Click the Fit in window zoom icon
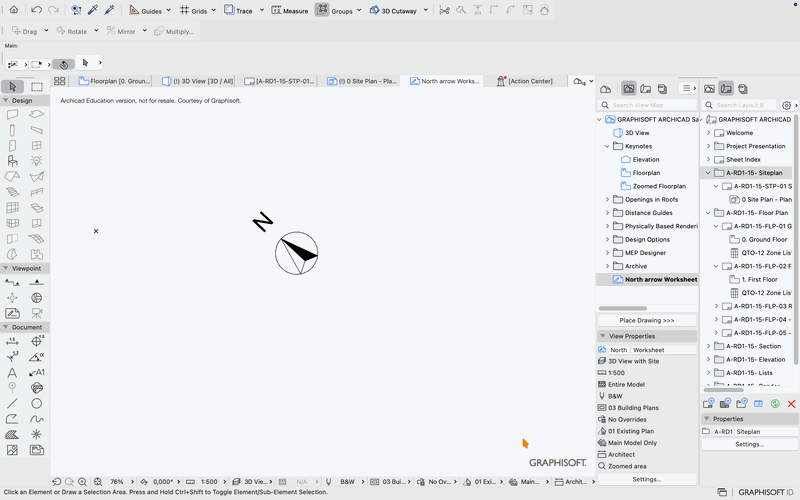The height and width of the screenshot is (500, 800). click(x=98, y=482)
